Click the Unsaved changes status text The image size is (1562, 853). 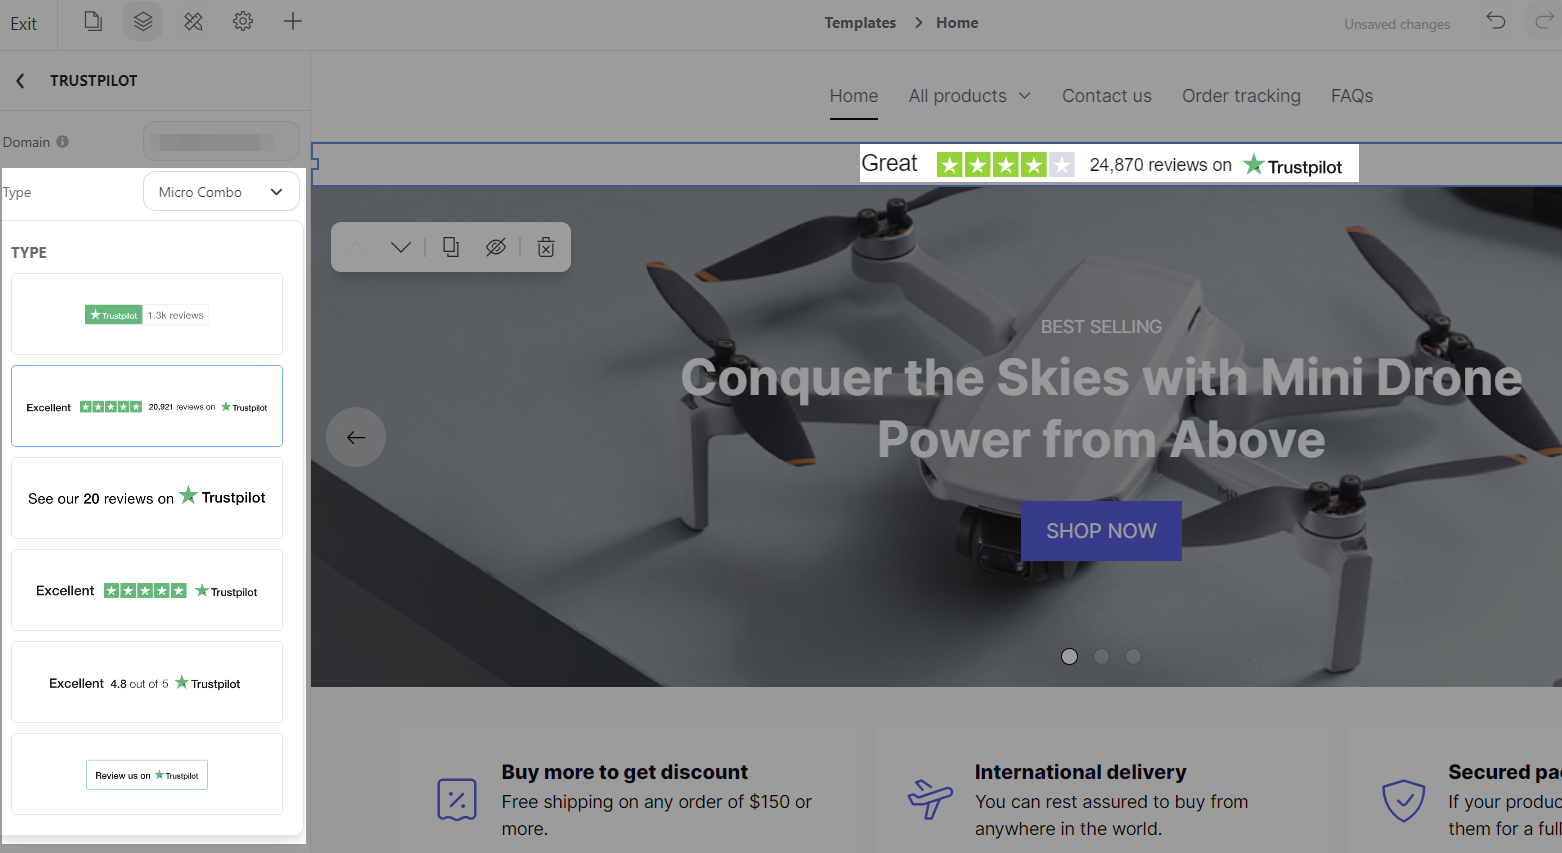pos(1397,24)
